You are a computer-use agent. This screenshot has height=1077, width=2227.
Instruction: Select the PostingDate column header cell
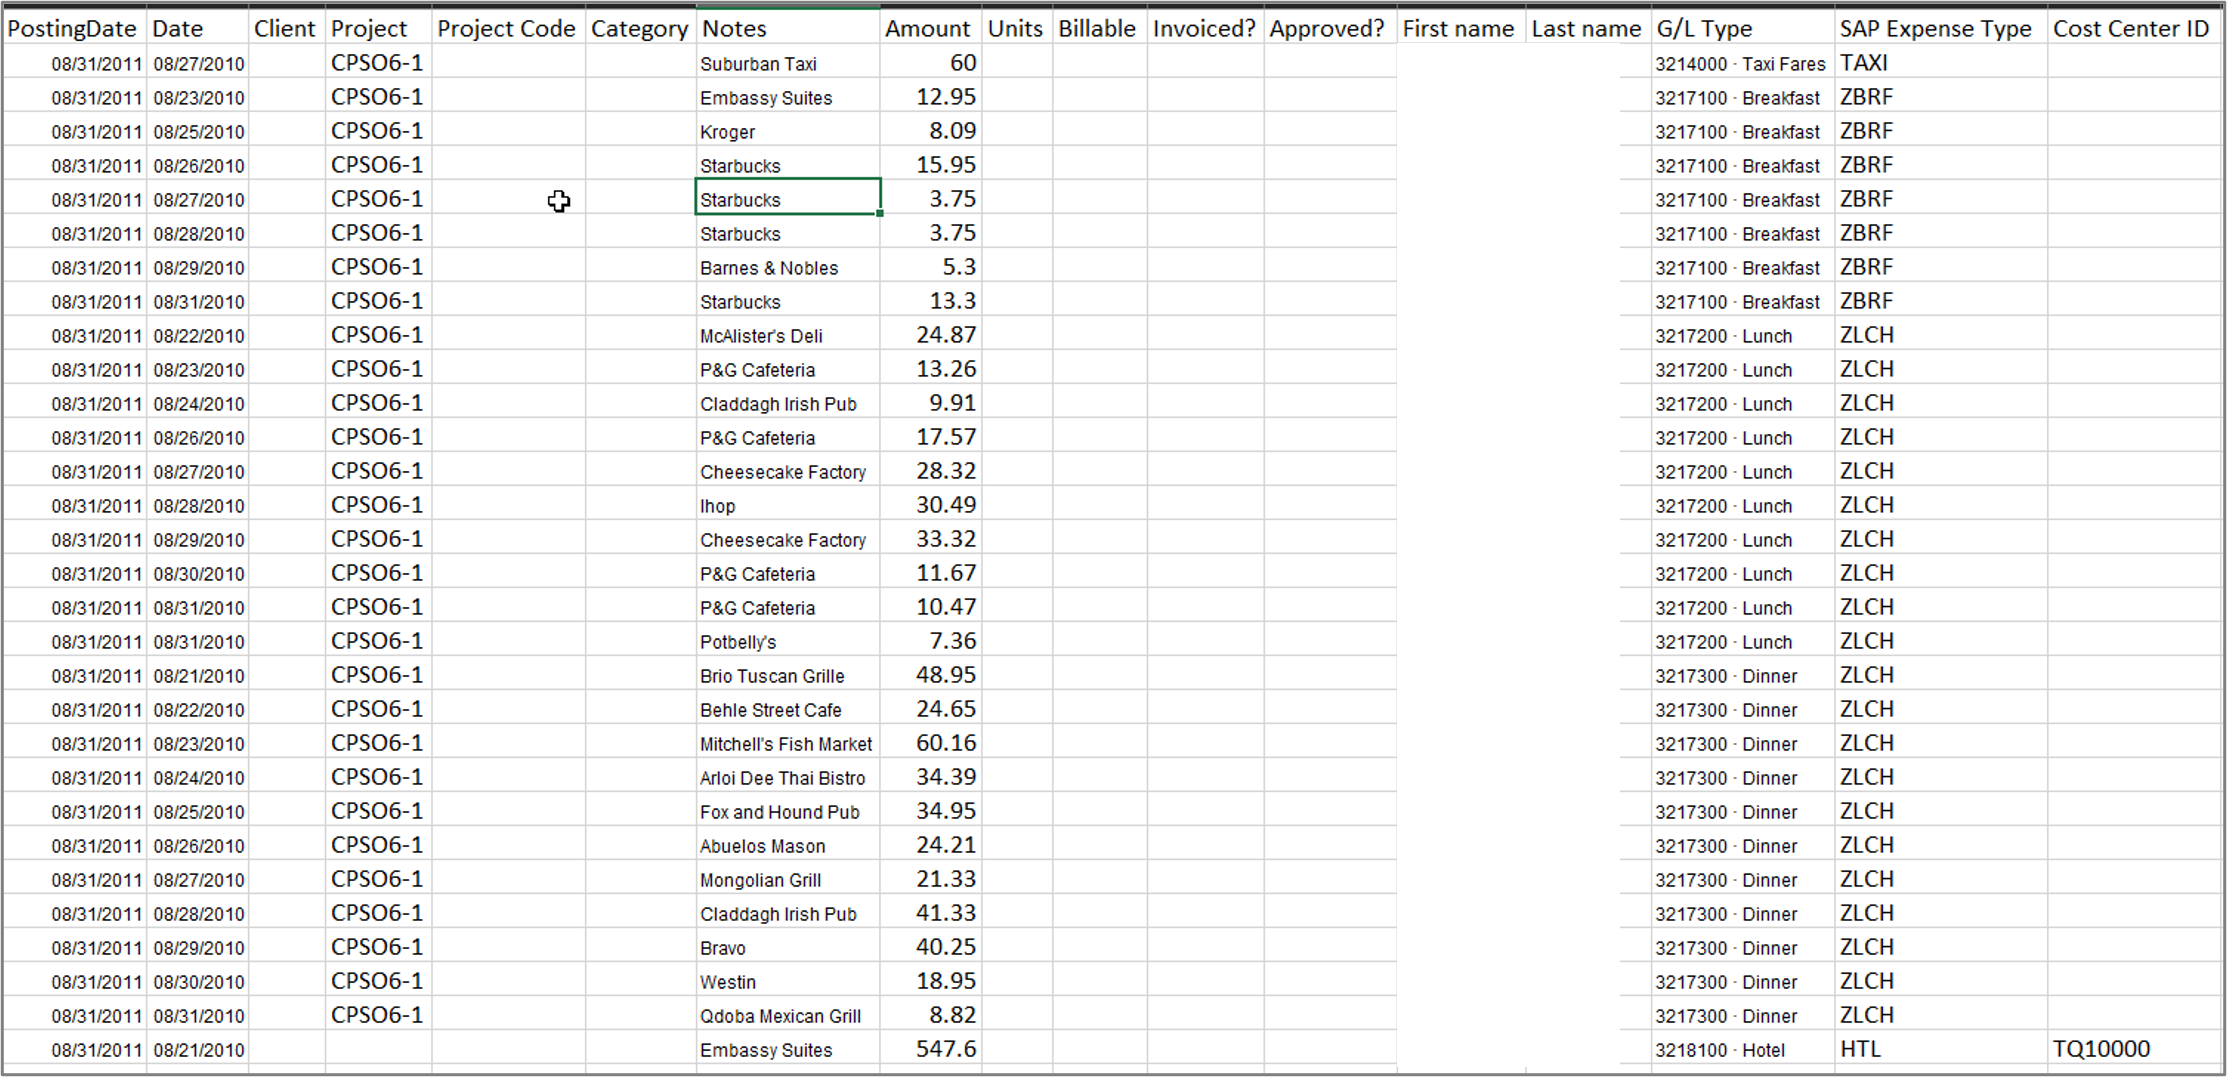74,29
